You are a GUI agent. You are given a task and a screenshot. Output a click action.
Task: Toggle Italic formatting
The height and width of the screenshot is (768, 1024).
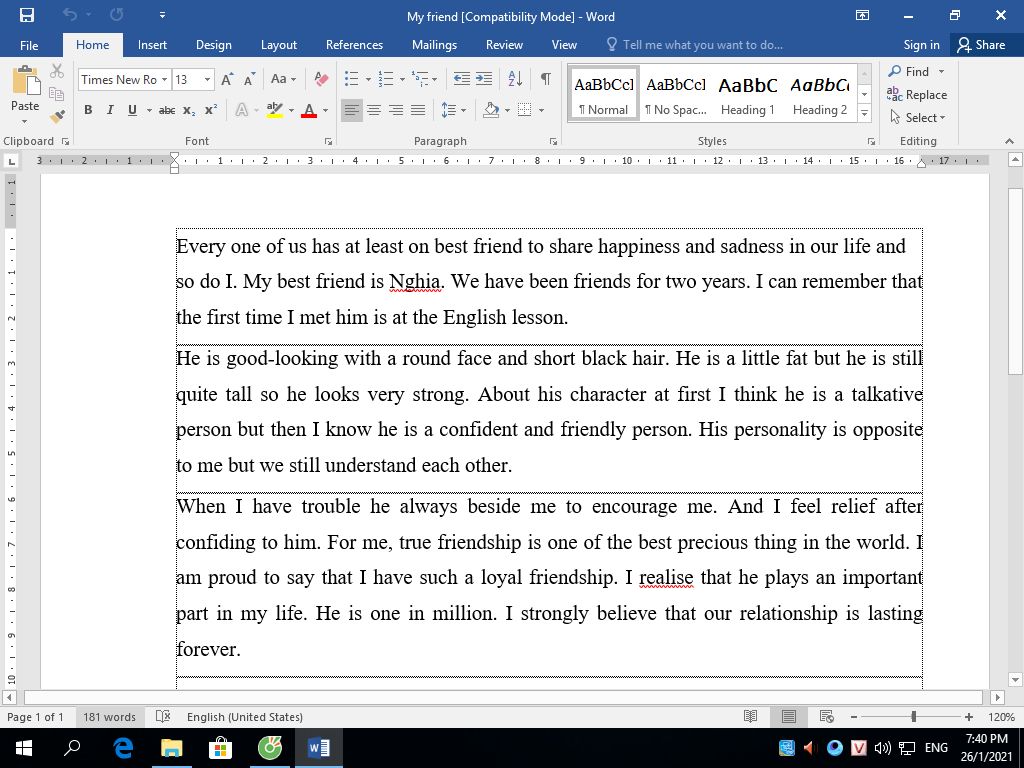tap(110, 110)
